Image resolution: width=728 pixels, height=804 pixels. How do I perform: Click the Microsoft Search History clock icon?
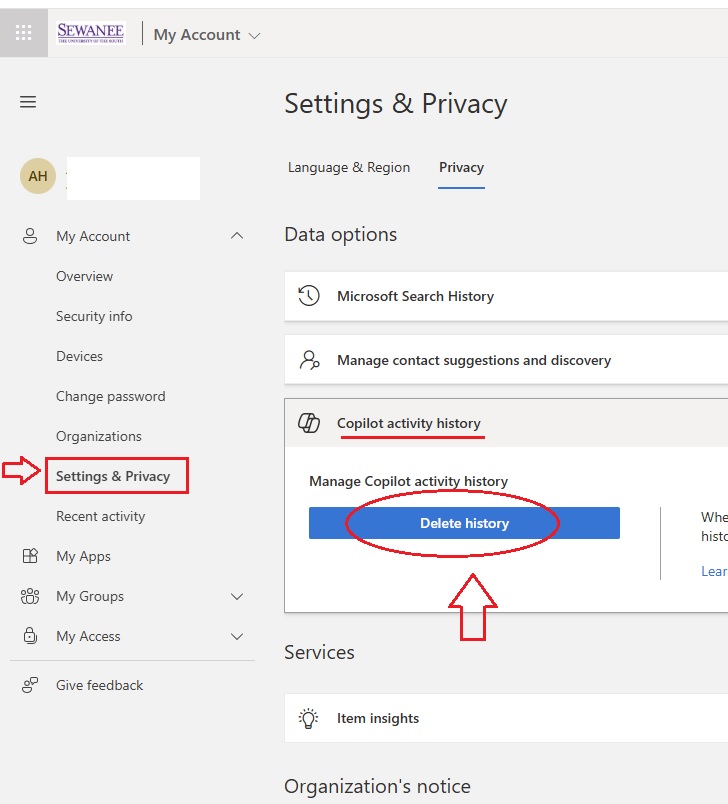coord(310,296)
